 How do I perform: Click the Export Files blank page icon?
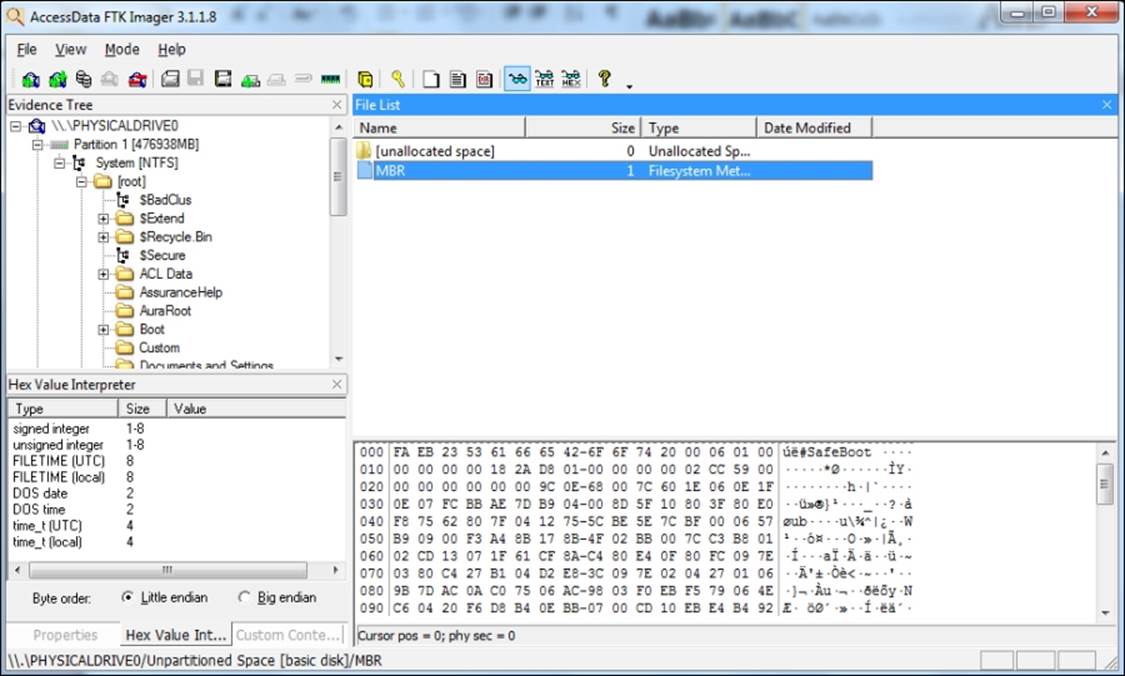(x=430, y=79)
